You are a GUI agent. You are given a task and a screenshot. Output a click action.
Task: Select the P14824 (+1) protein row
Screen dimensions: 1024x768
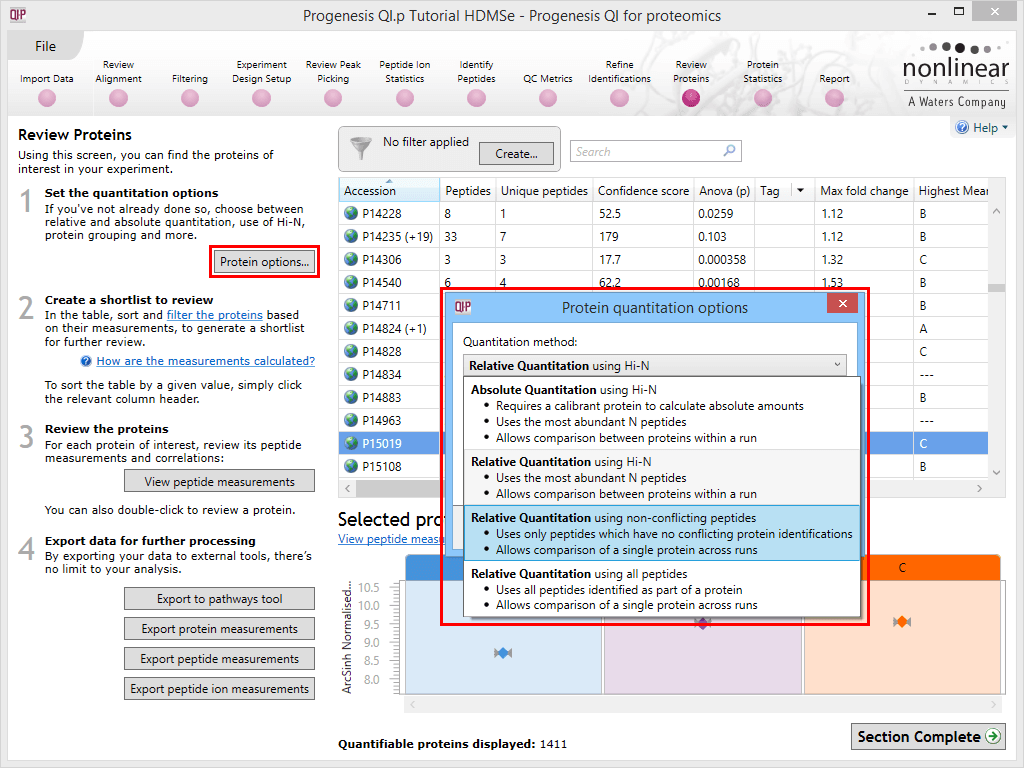click(390, 328)
